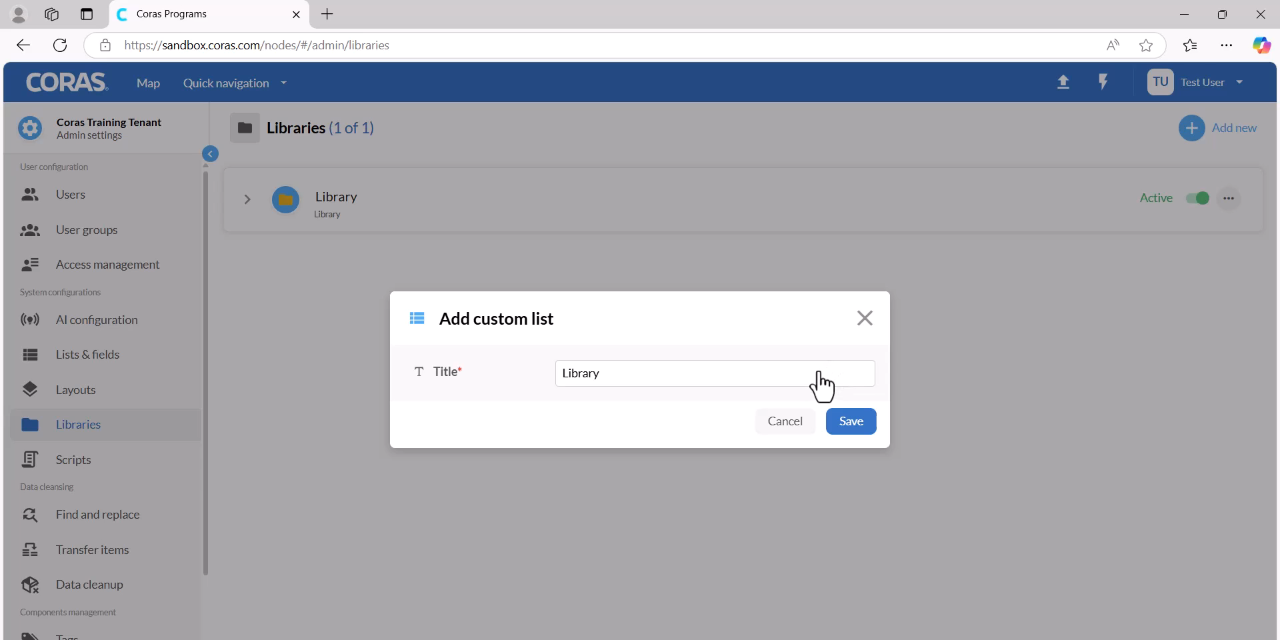Open Layouts in the sidebar
1280x640 pixels.
(x=105, y=390)
